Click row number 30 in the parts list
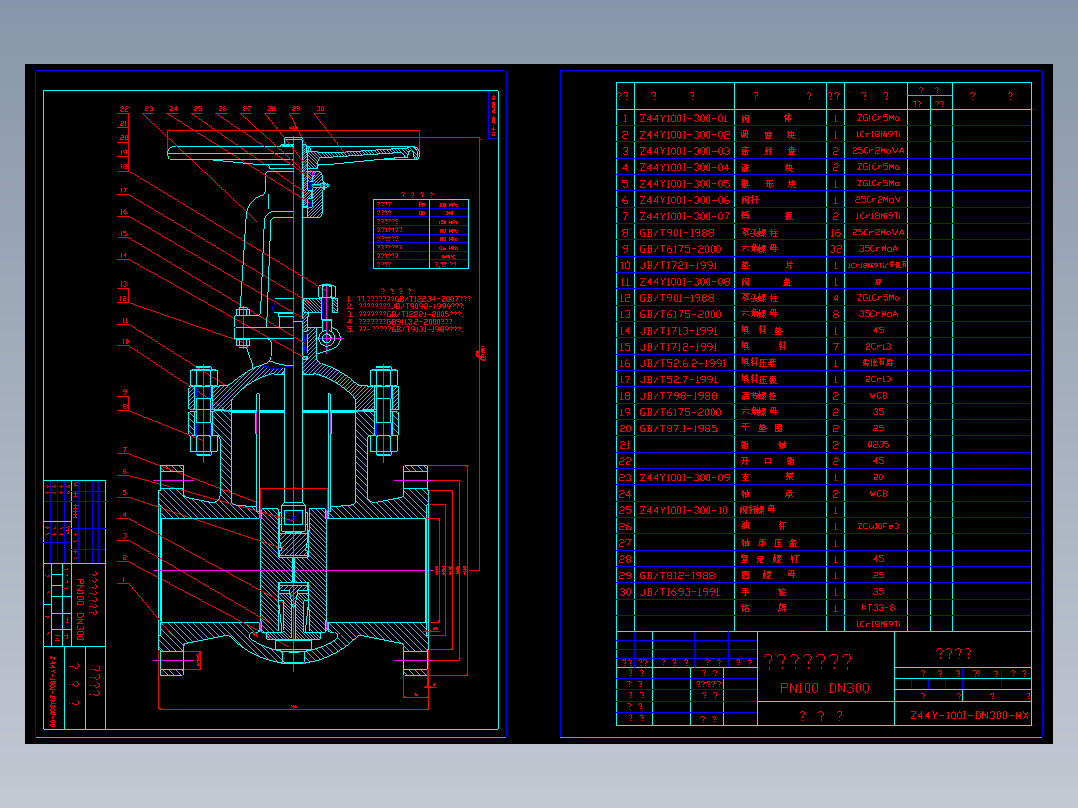 625,592
